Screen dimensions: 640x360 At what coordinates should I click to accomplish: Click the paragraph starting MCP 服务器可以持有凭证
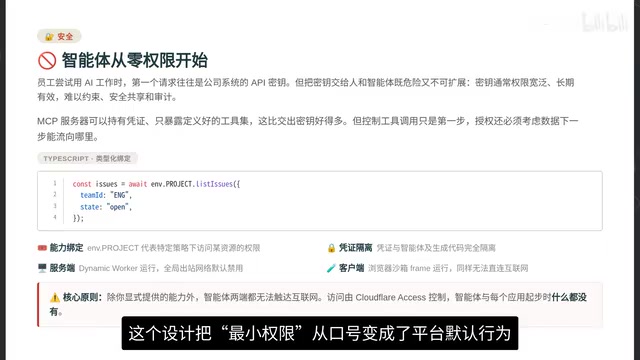(x=308, y=129)
